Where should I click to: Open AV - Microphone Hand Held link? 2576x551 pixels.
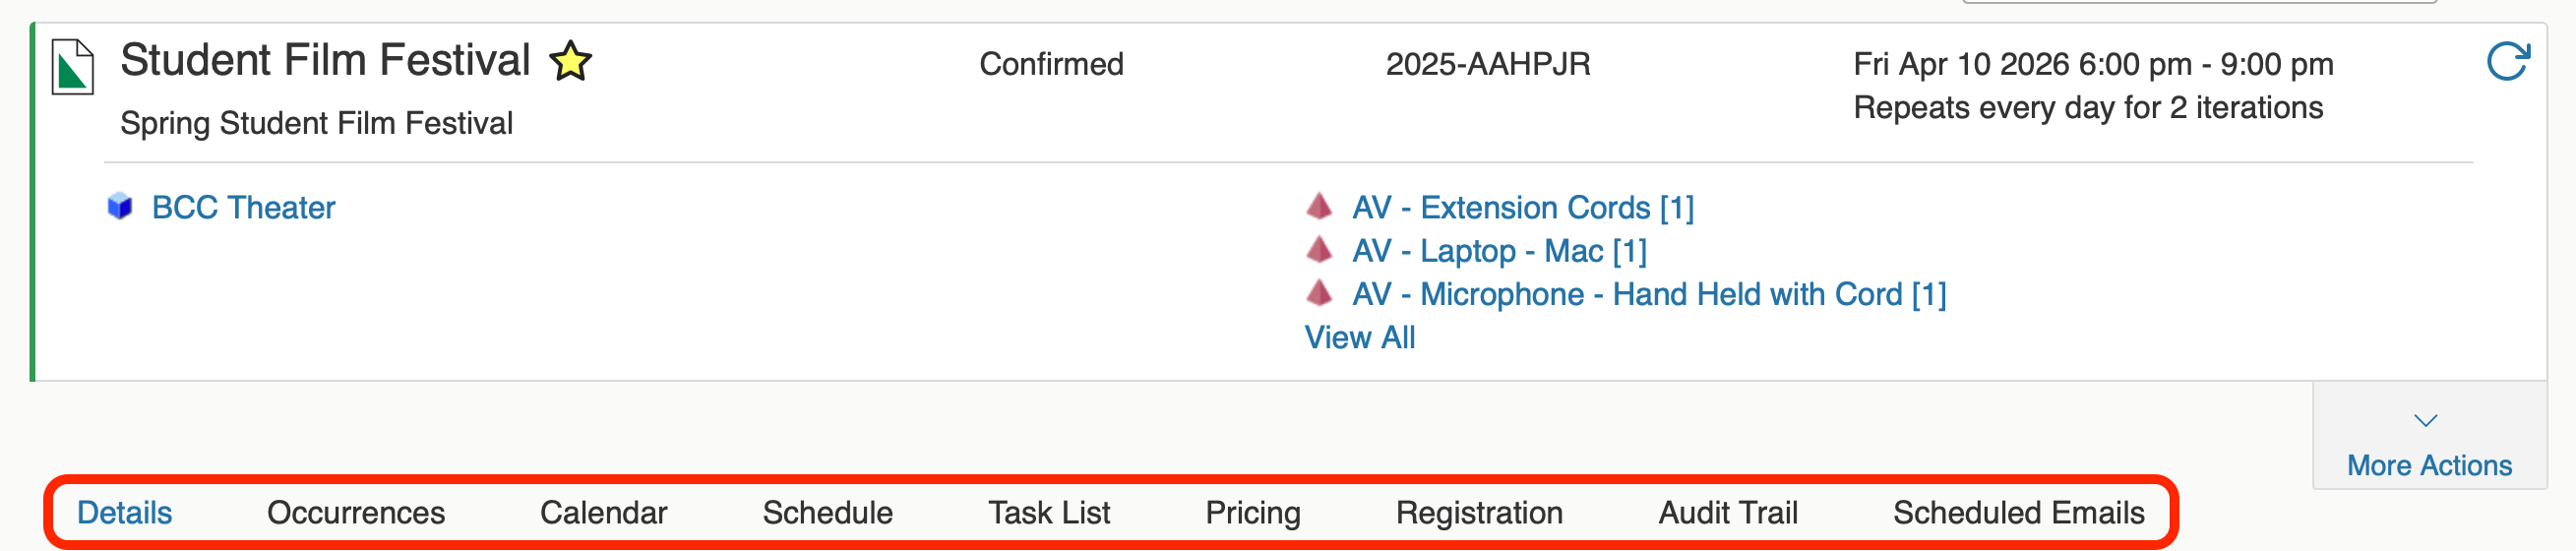(x=1648, y=295)
